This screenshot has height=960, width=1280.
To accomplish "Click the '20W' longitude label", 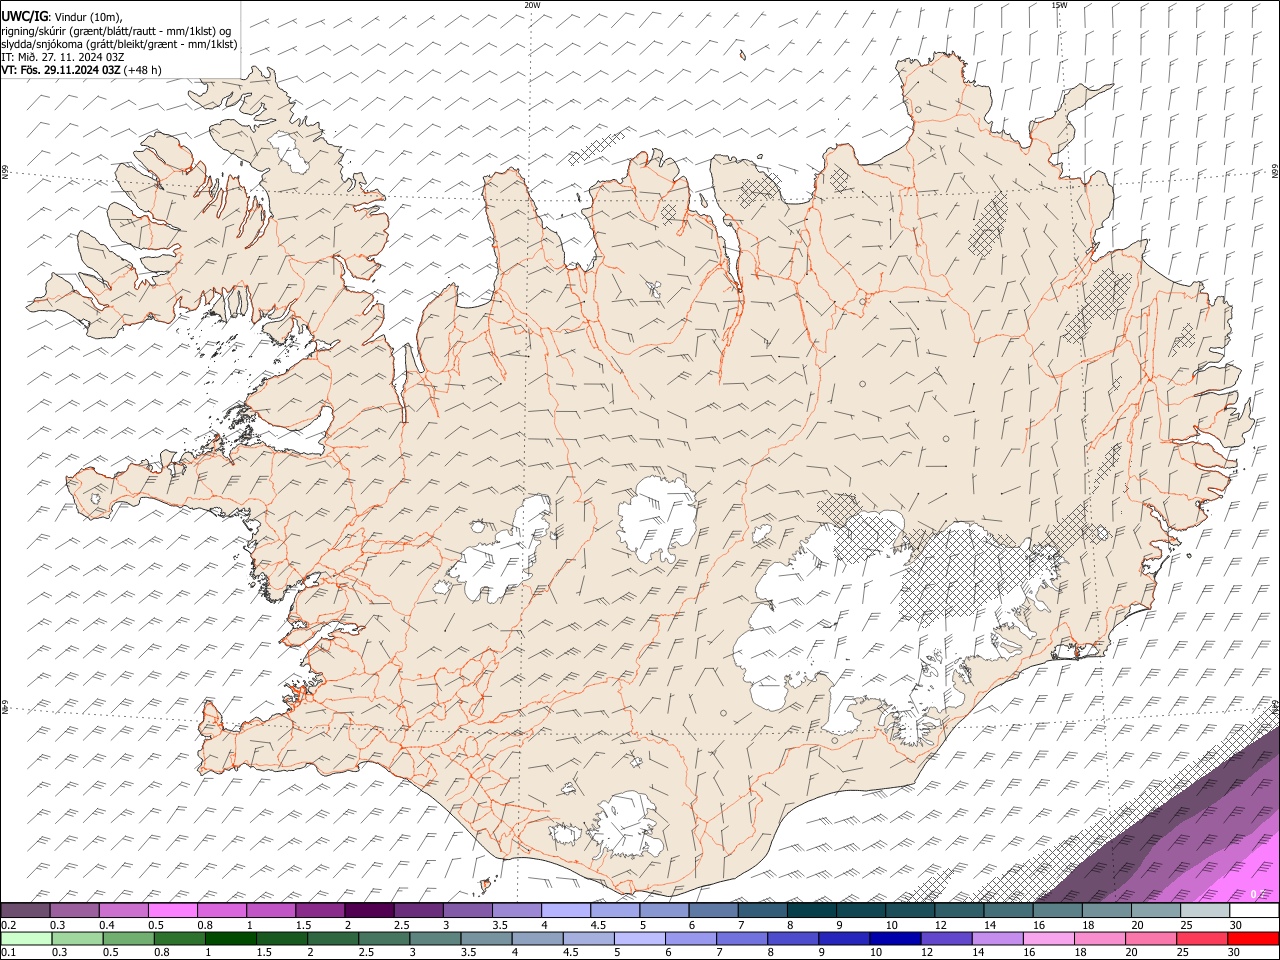I will click(532, 5).
